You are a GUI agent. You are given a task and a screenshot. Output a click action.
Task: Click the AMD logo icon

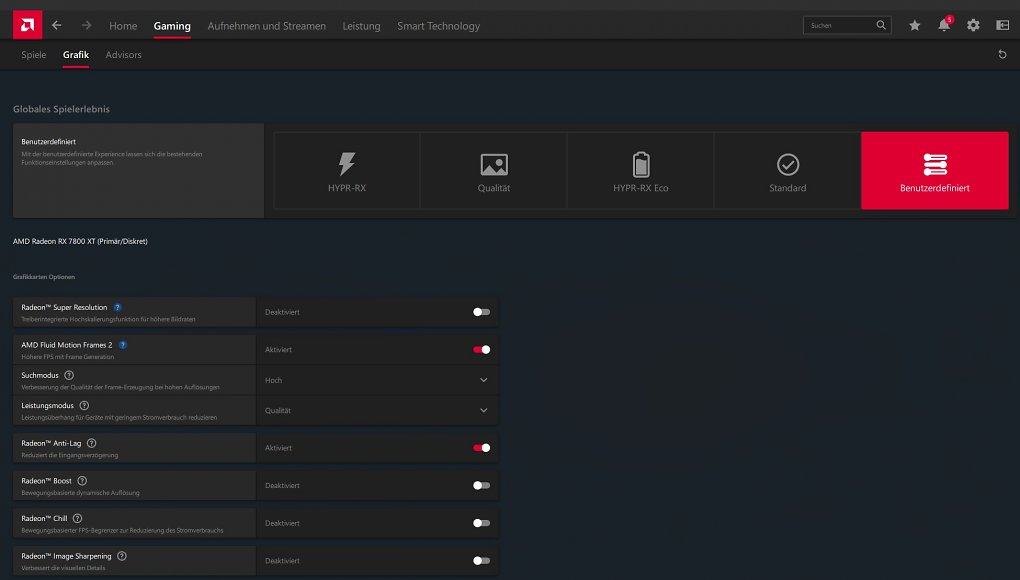(x=27, y=25)
